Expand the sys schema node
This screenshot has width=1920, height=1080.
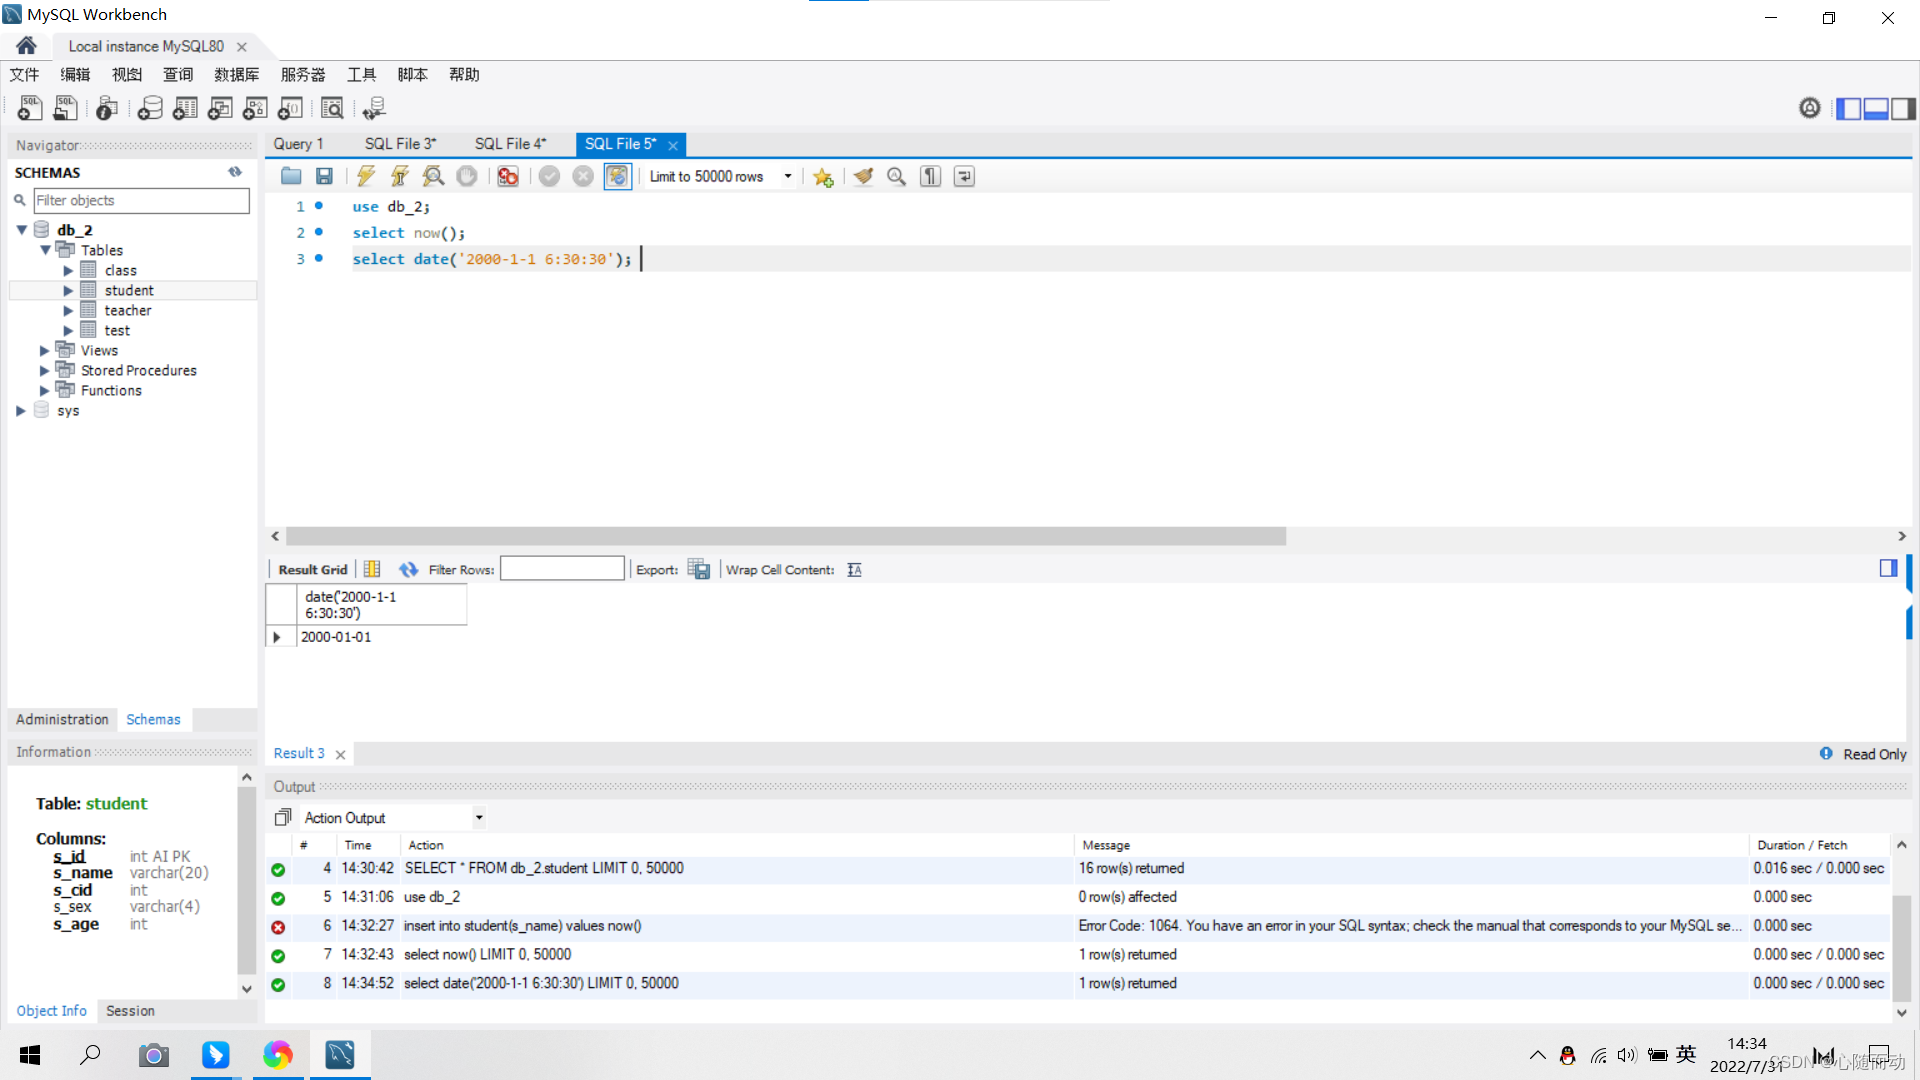(x=18, y=410)
